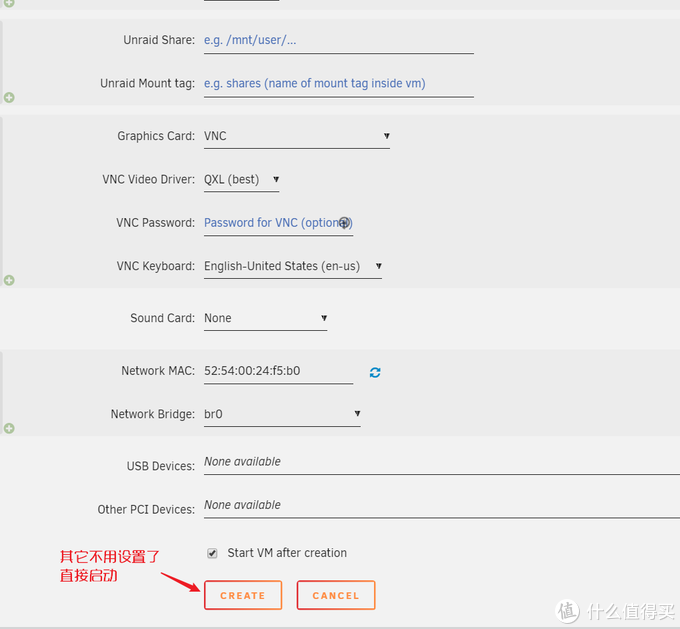
Task: Click the 'Network MAC:' label
Action: tap(158, 371)
